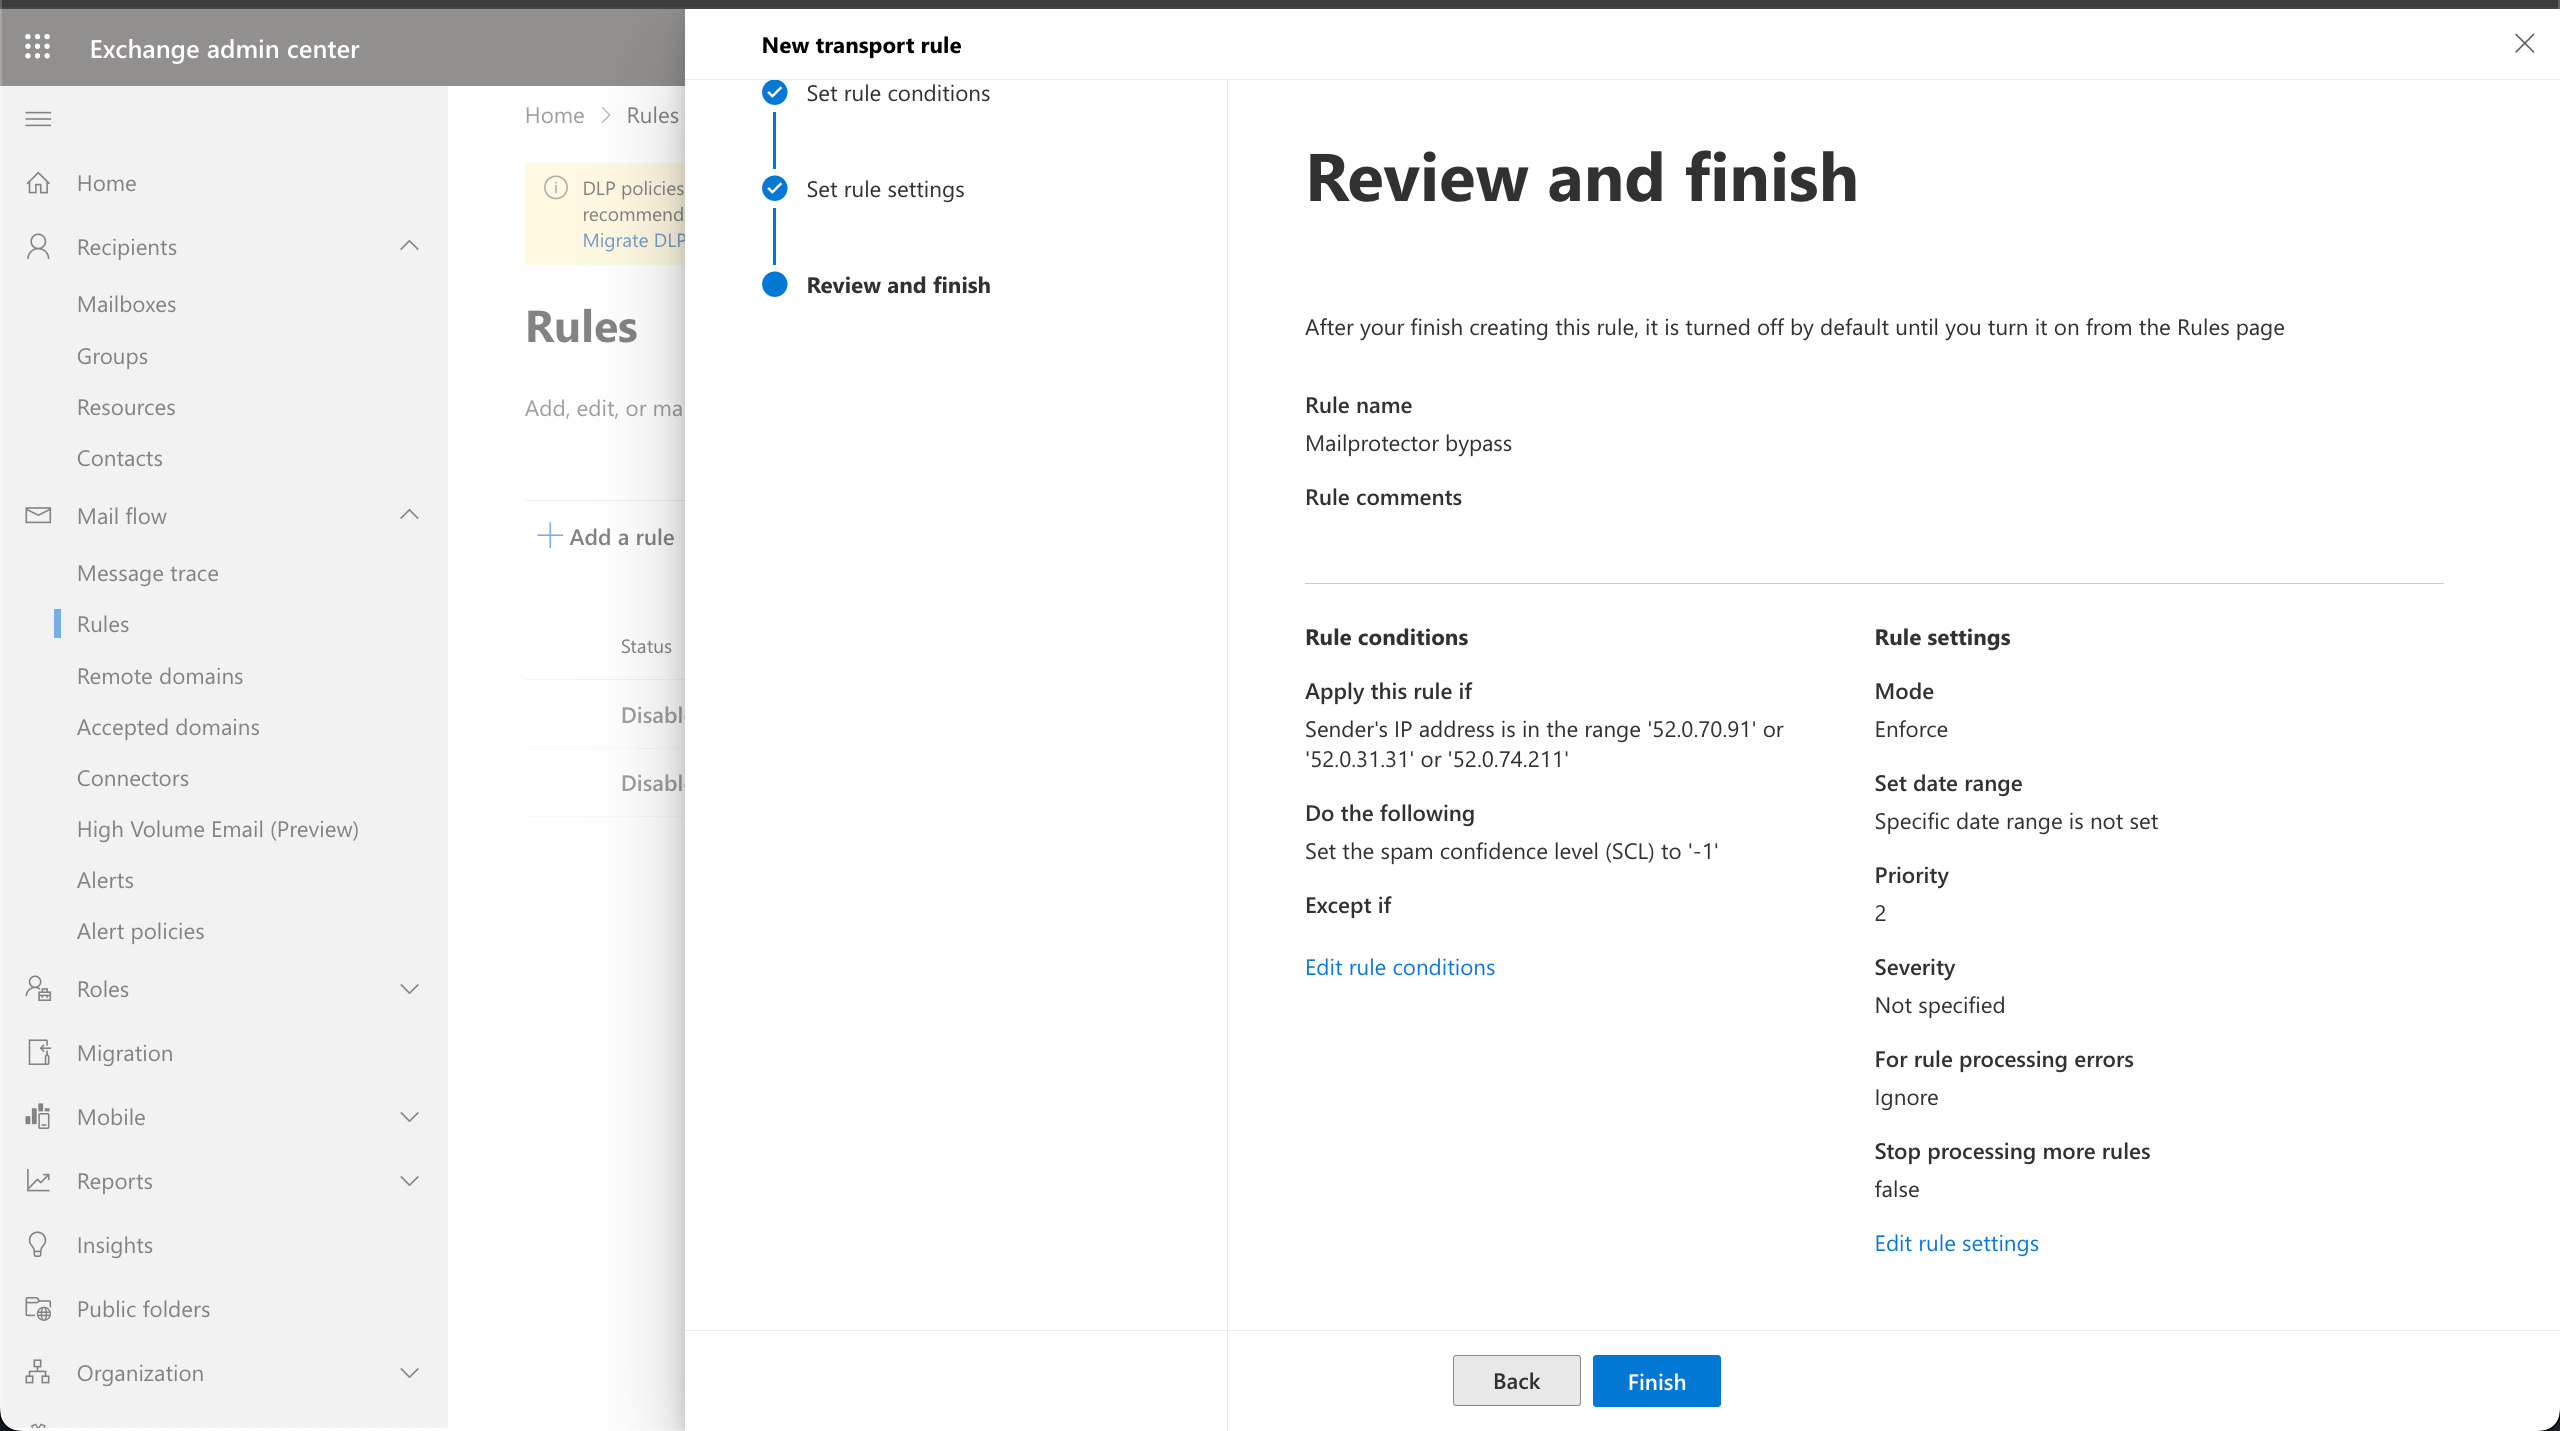Click the Home breadcrumb link

(x=554, y=115)
